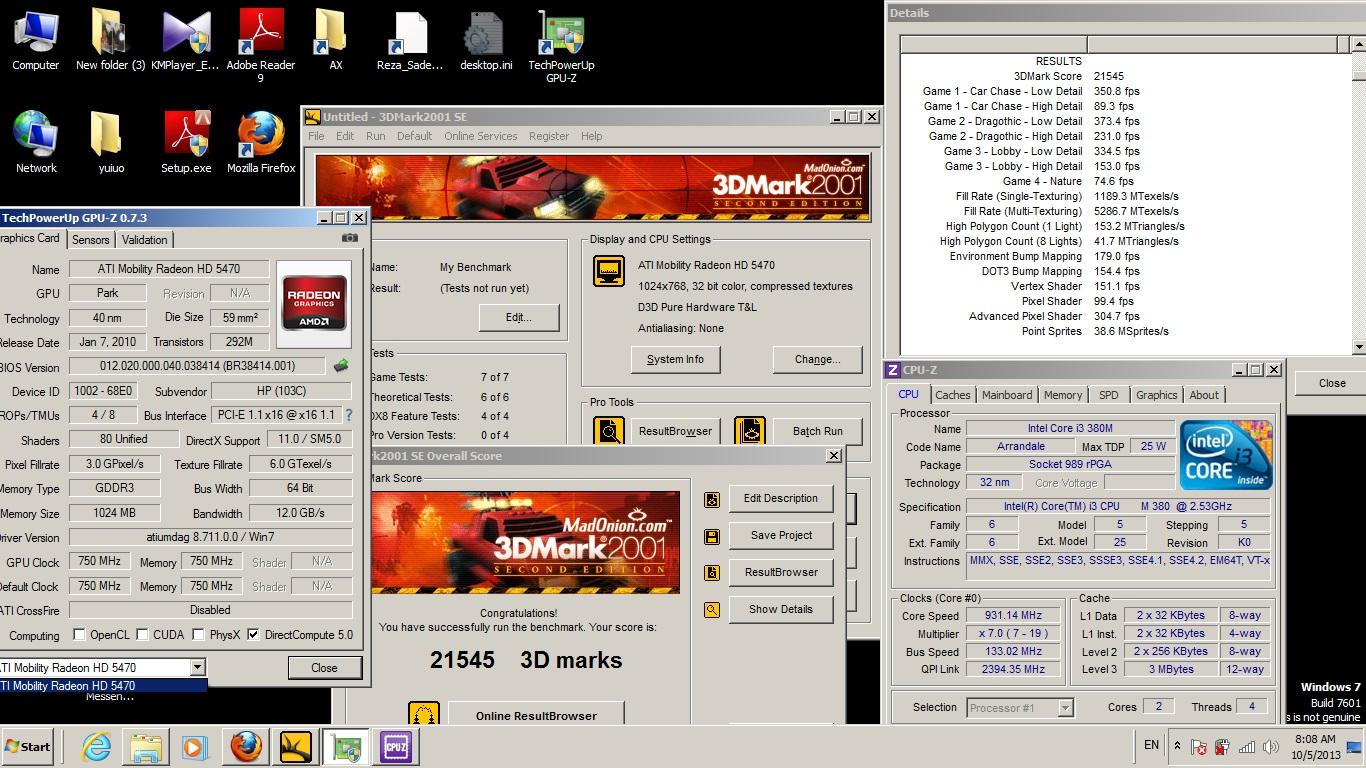Click the Edit... project button

coord(518,318)
